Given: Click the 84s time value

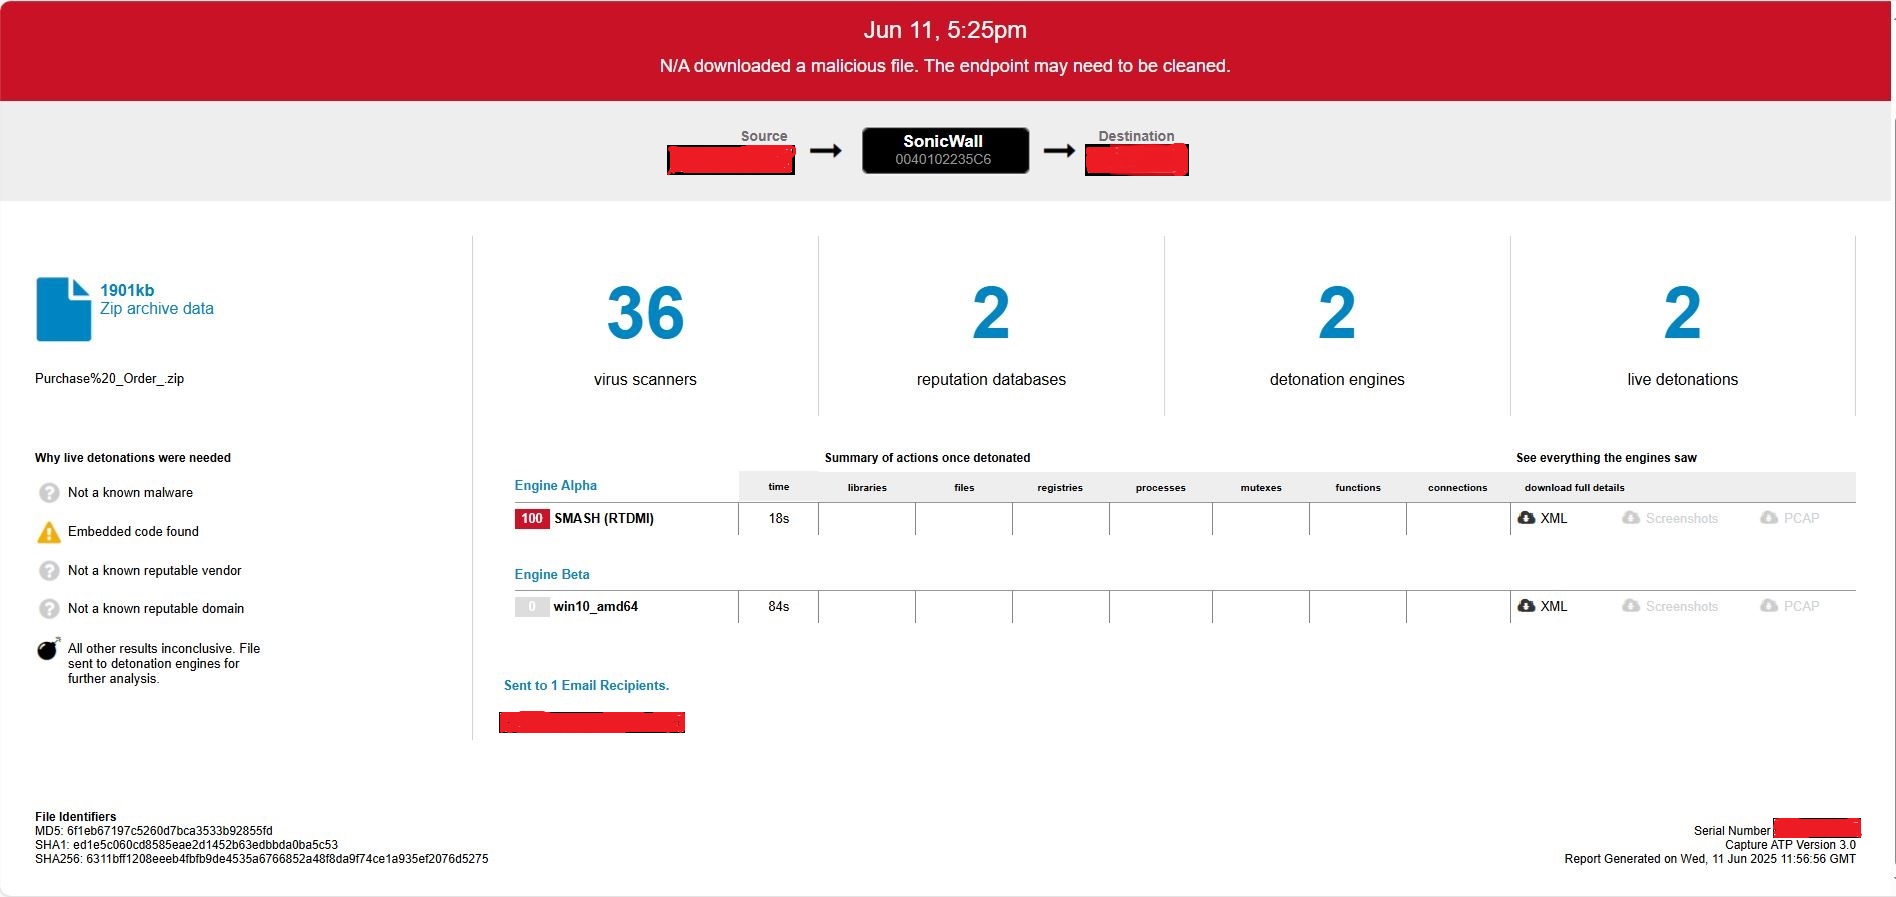Looking at the screenshot, I should tap(779, 607).
